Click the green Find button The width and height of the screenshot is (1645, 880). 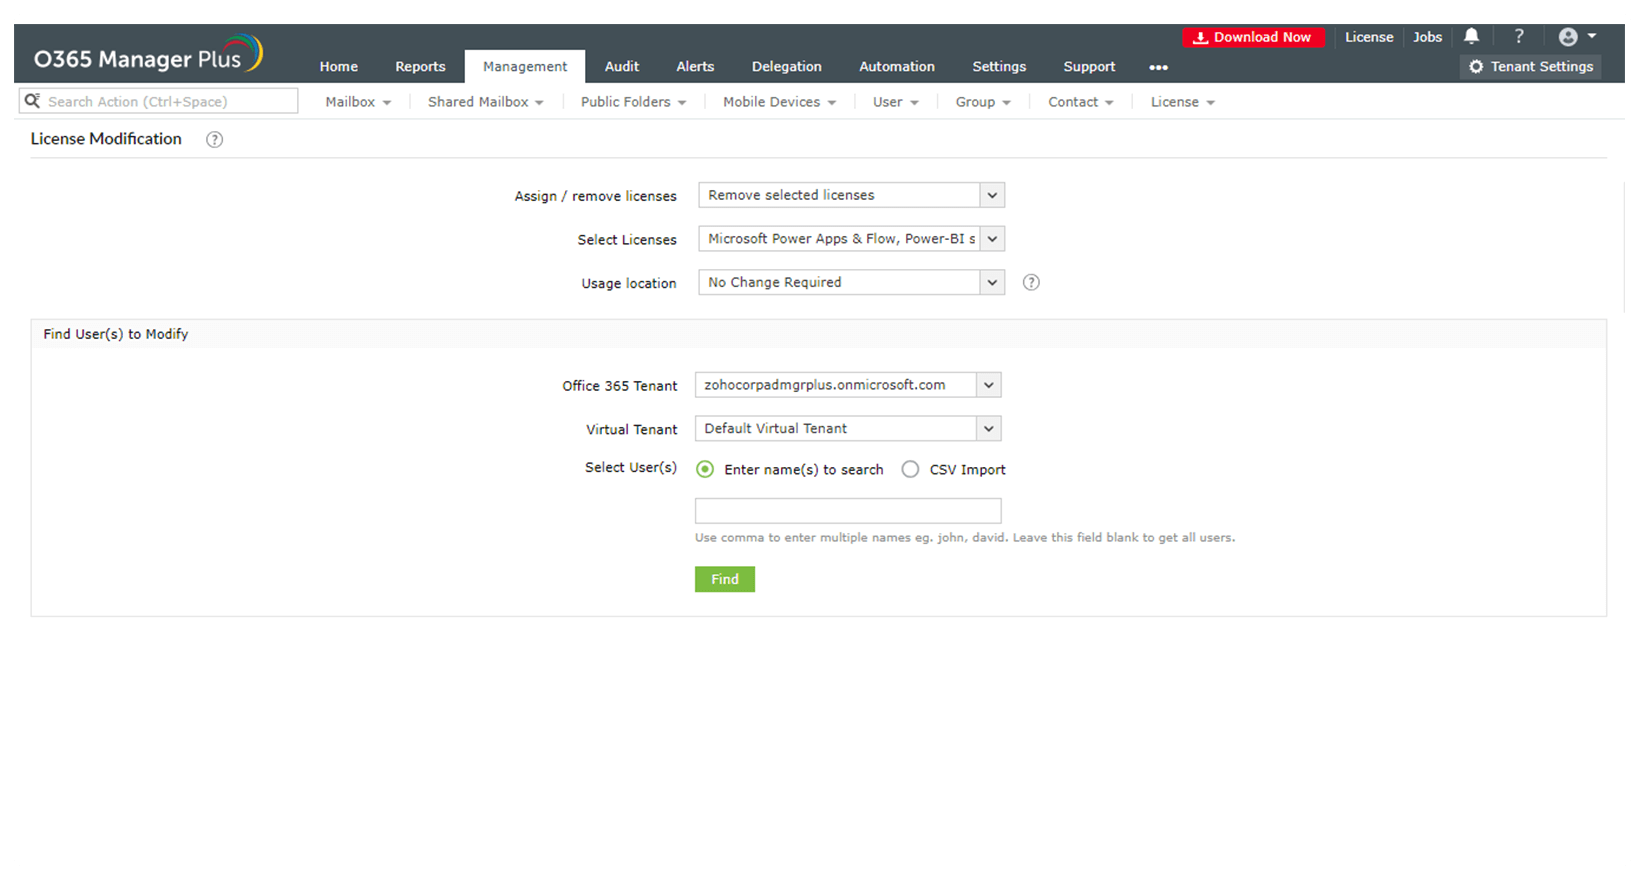pos(725,579)
